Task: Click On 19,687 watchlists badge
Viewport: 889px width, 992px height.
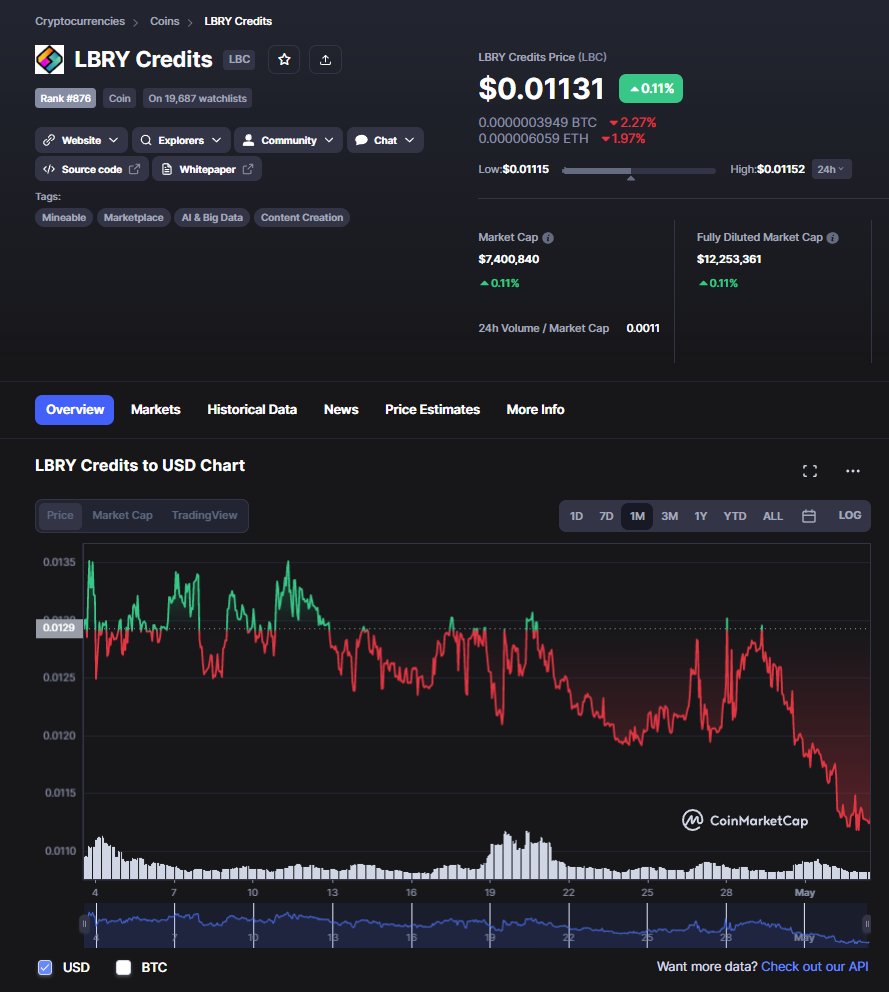Action: point(197,98)
